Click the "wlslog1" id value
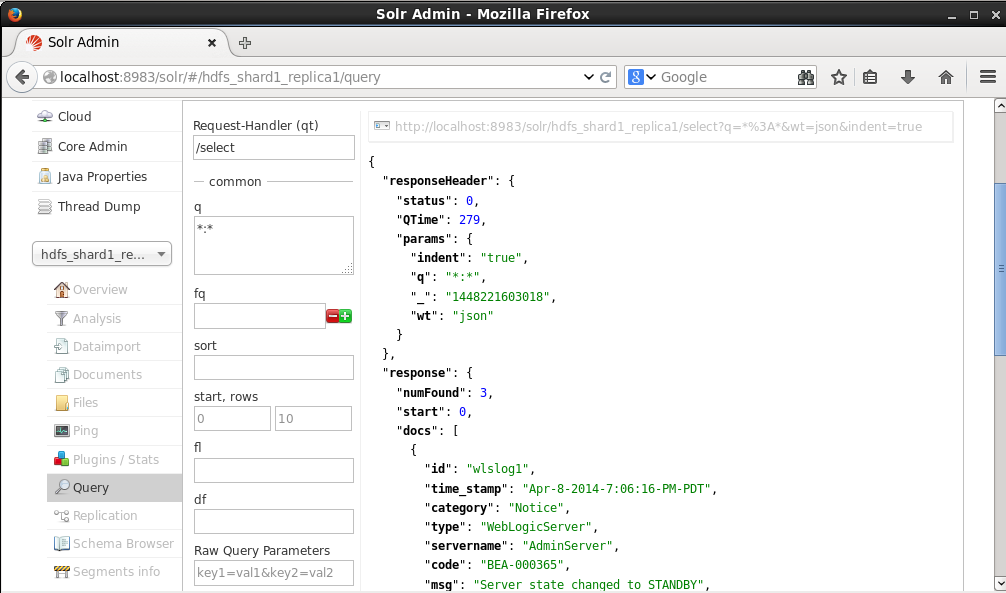 497,469
